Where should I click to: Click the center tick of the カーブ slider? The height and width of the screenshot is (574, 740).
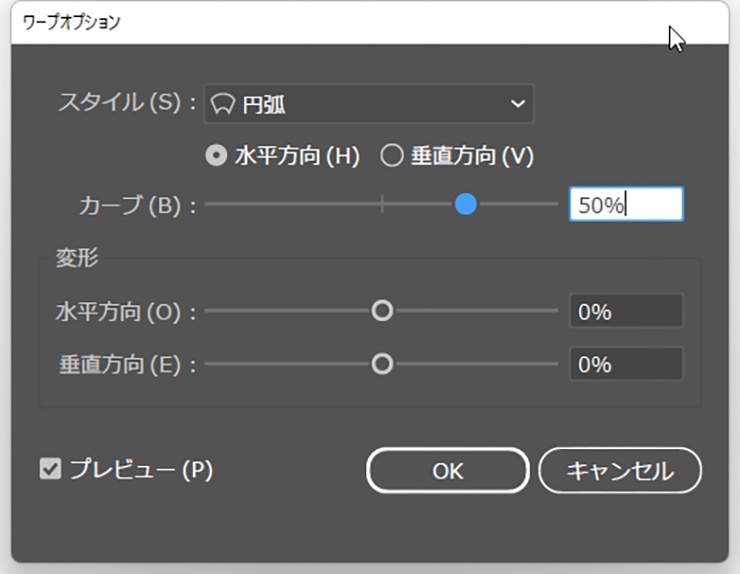point(382,205)
